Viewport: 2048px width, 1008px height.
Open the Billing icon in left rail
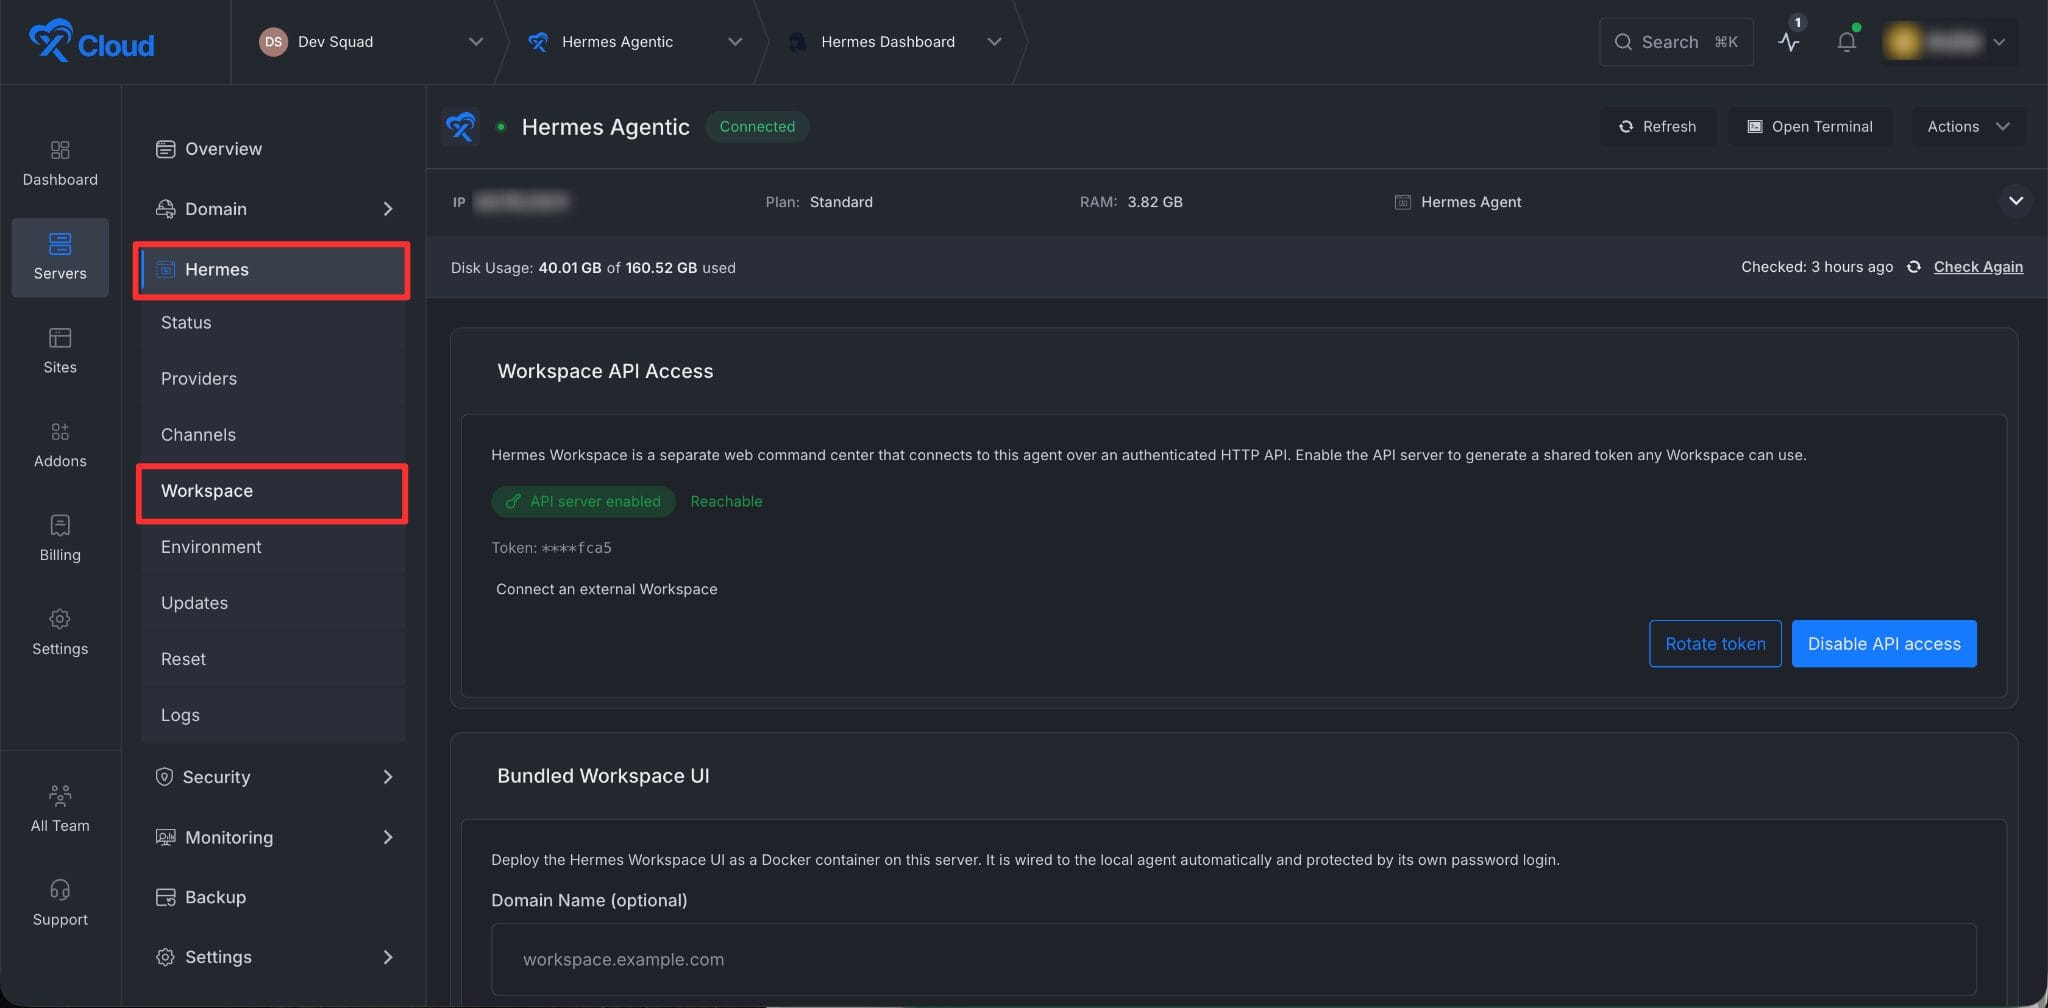click(x=60, y=525)
